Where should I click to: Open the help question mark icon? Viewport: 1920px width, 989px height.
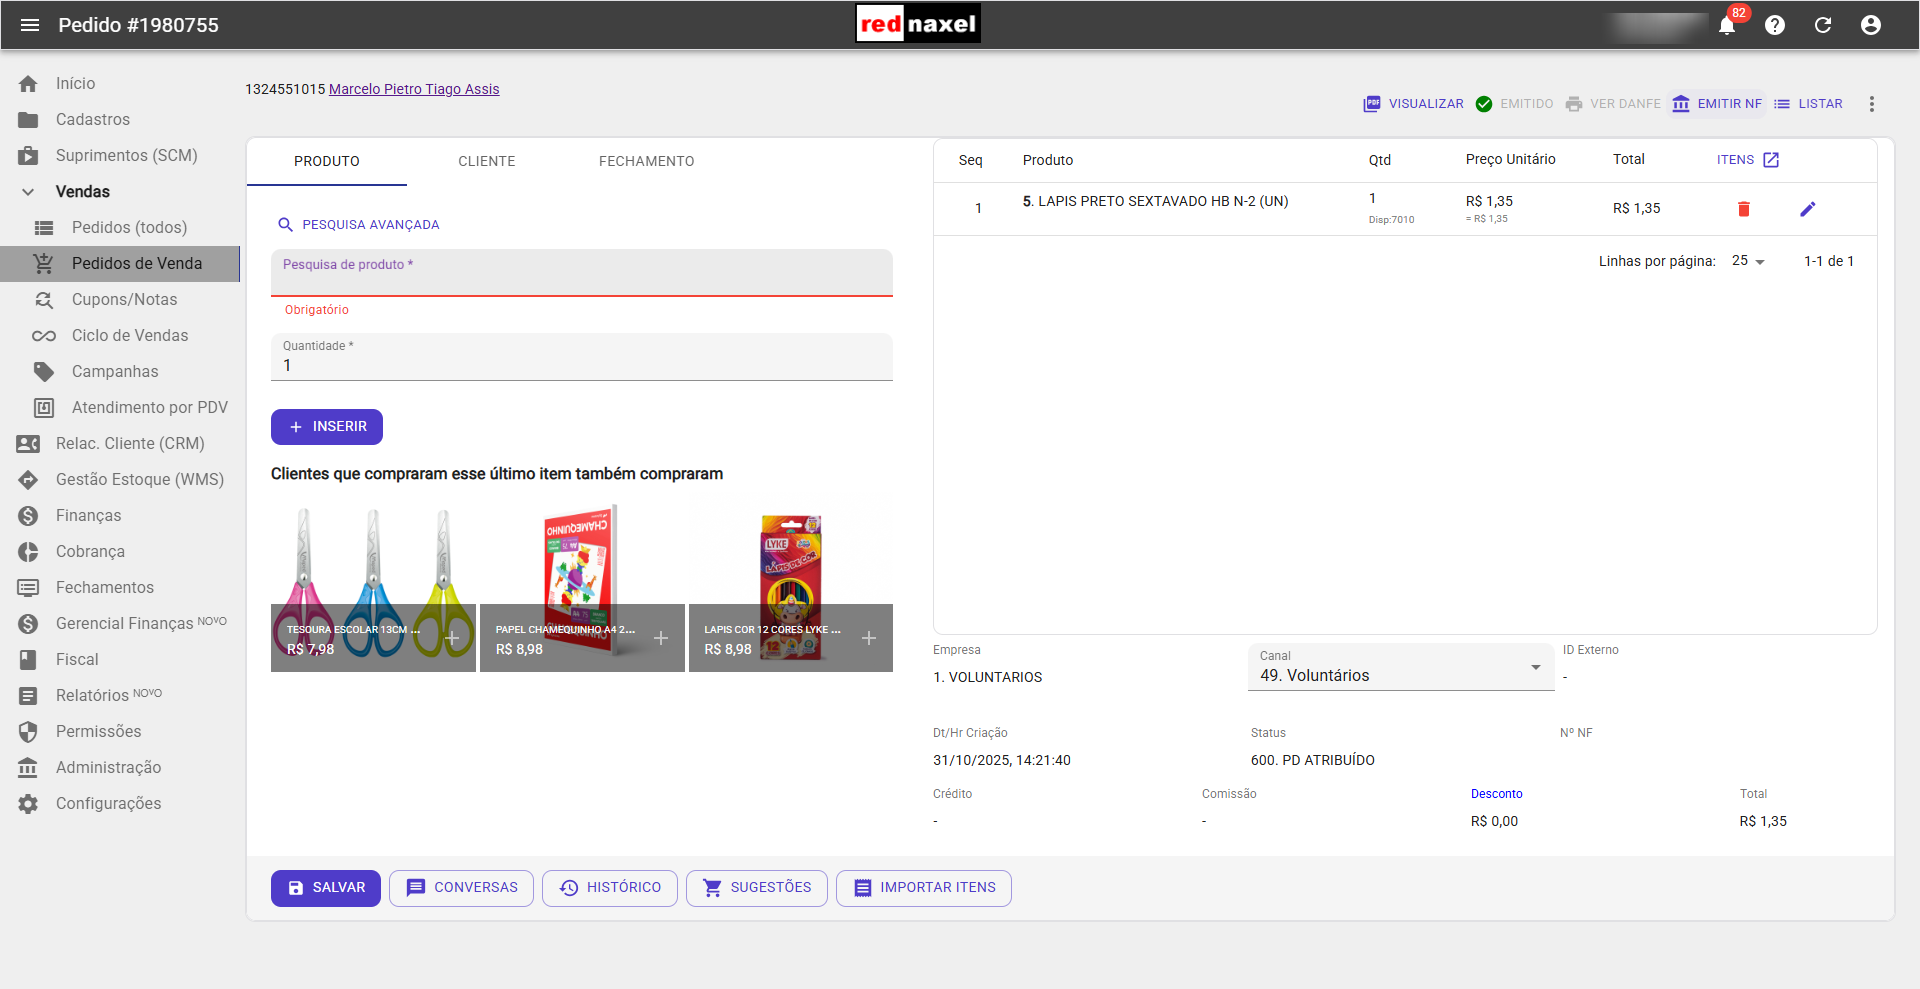pyautogui.click(x=1775, y=25)
